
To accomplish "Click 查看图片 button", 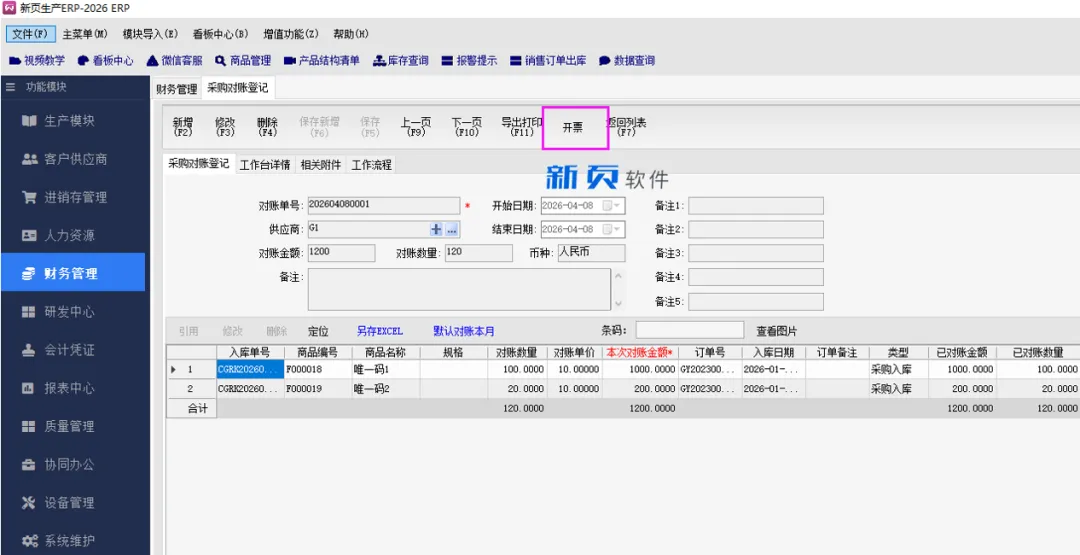I will click(x=776, y=331).
